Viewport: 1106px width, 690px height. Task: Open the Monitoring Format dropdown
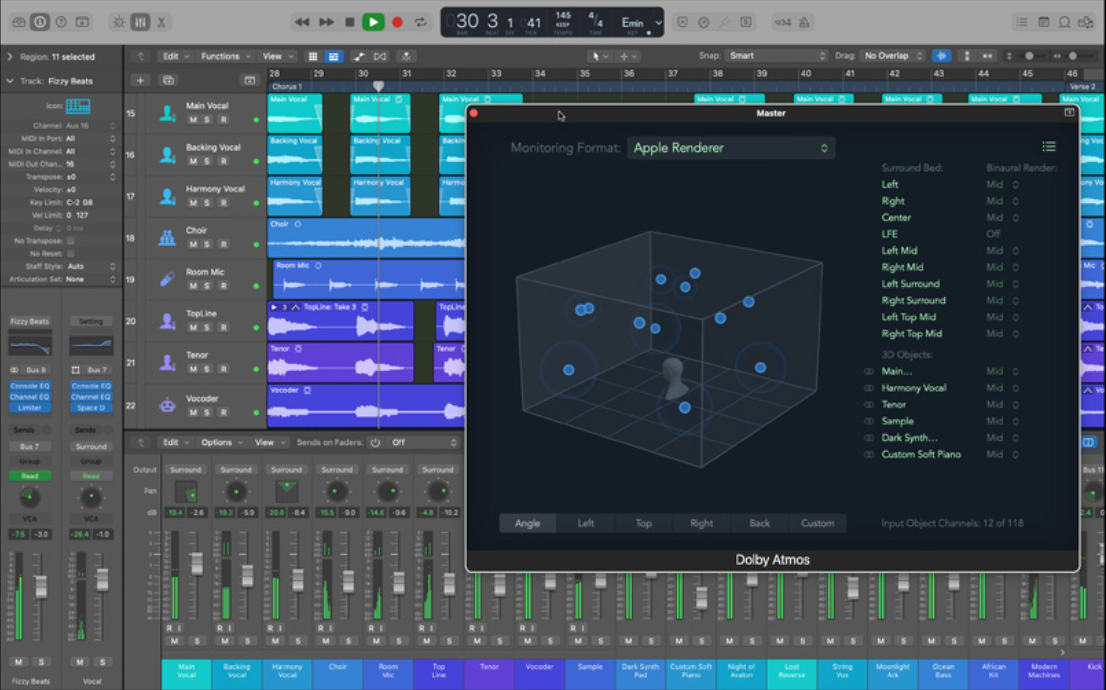click(x=731, y=148)
